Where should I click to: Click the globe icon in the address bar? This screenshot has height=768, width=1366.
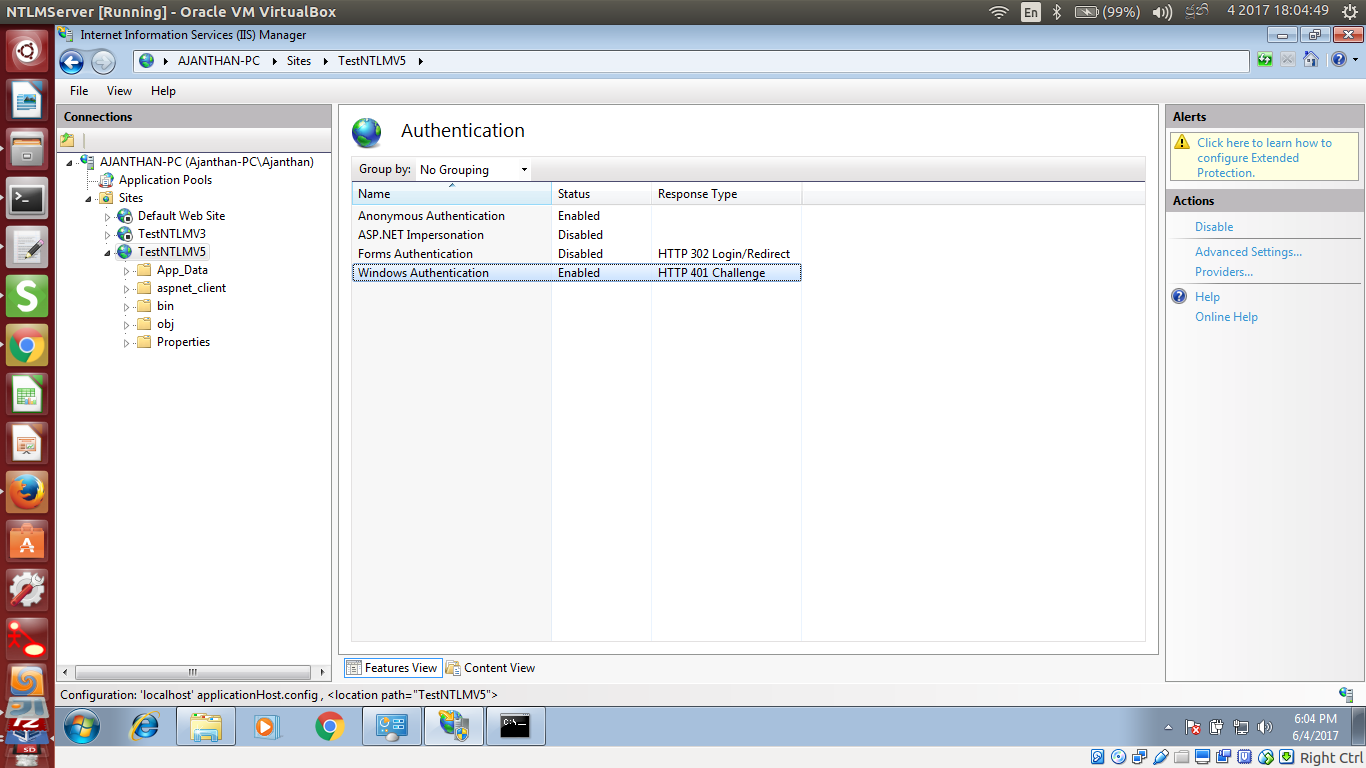pyautogui.click(x=148, y=61)
